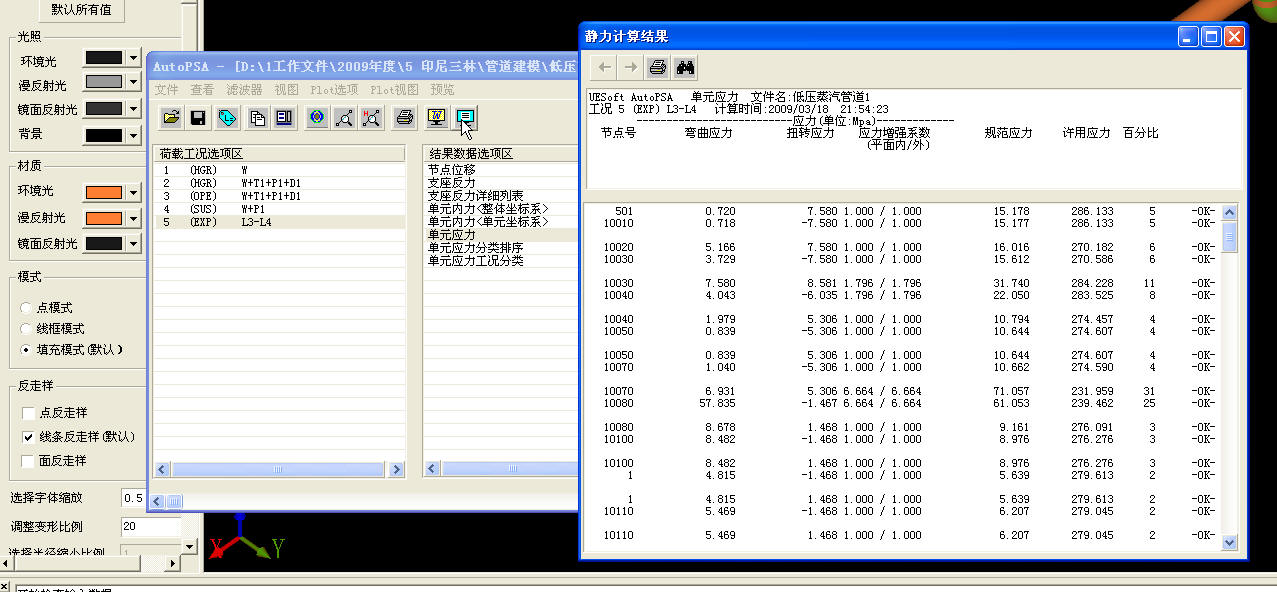This screenshot has width=1277, height=592.
Task: Click the open folder toolbar icon
Action: pyautogui.click(x=171, y=118)
